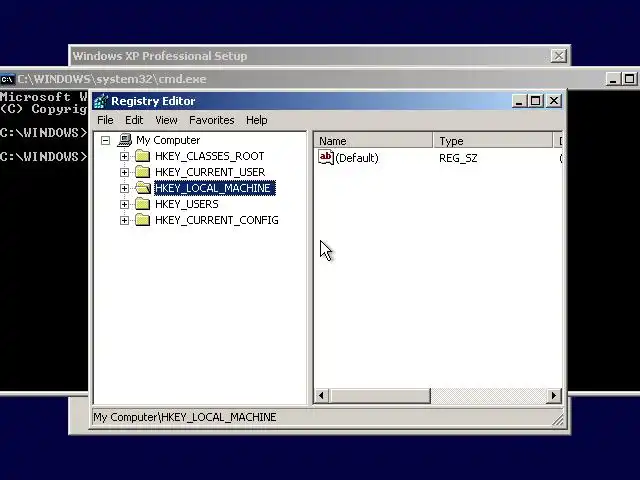The image size is (640, 480).
Task: Expand the HKEY_LOCAL_MACHINE key
Action: [124, 188]
